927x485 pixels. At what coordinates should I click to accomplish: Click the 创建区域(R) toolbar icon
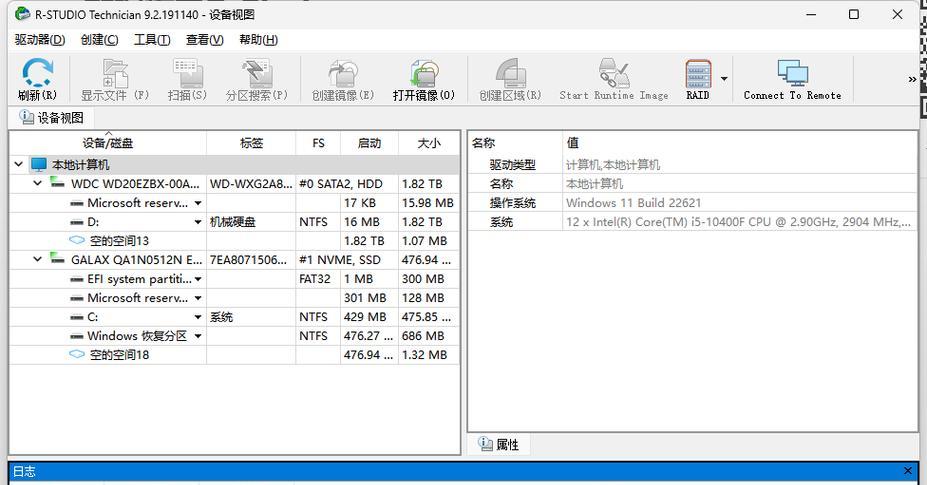(x=510, y=73)
